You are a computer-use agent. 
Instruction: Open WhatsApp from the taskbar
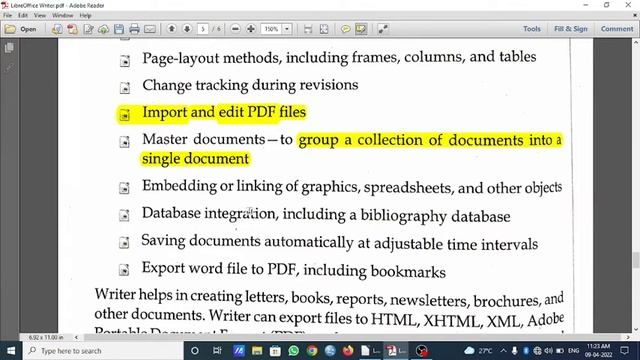click(293, 351)
